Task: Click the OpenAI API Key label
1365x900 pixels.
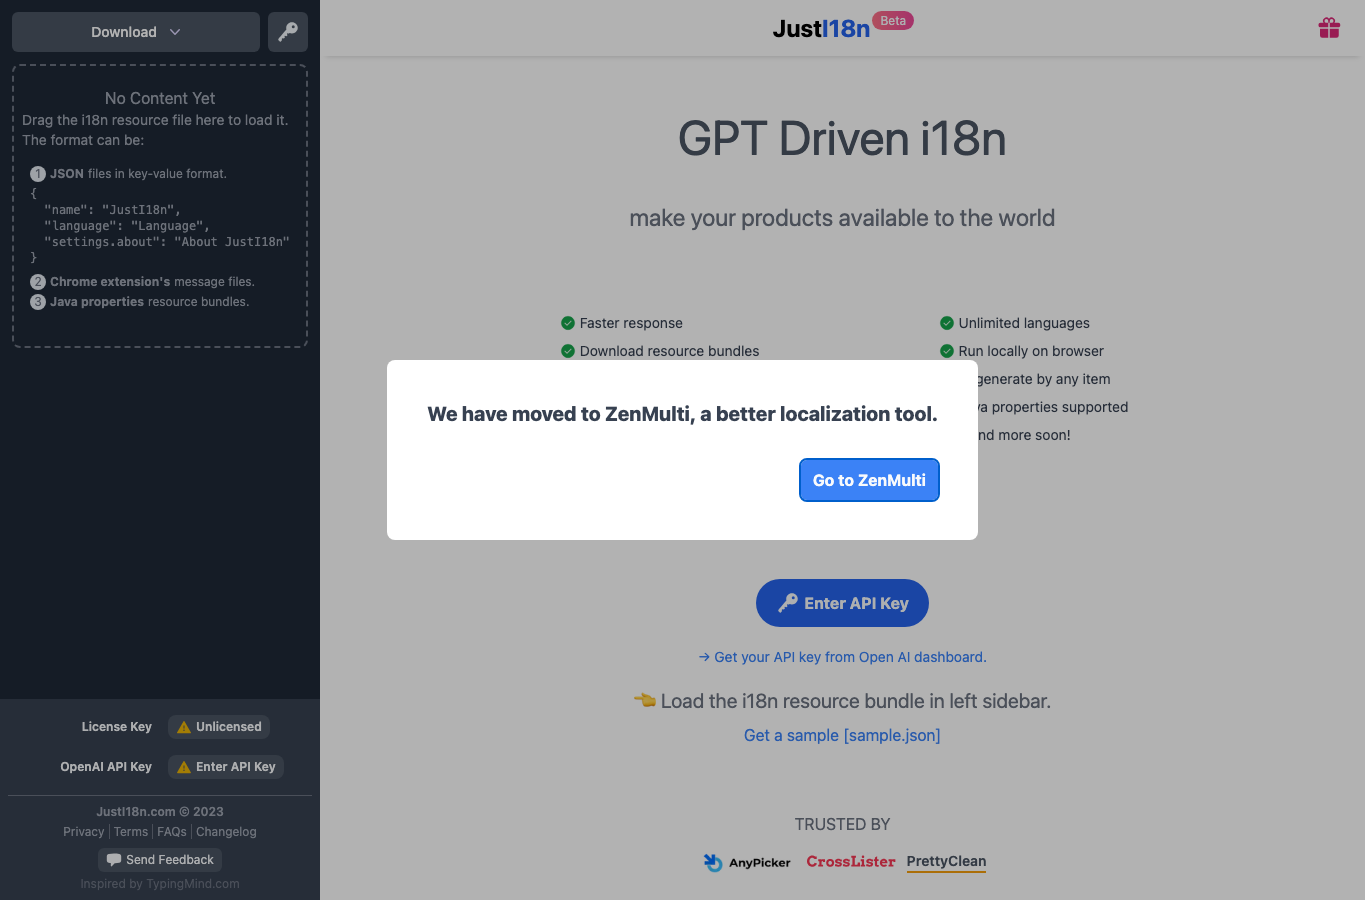Action: pyautogui.click(x=106, y=767)
